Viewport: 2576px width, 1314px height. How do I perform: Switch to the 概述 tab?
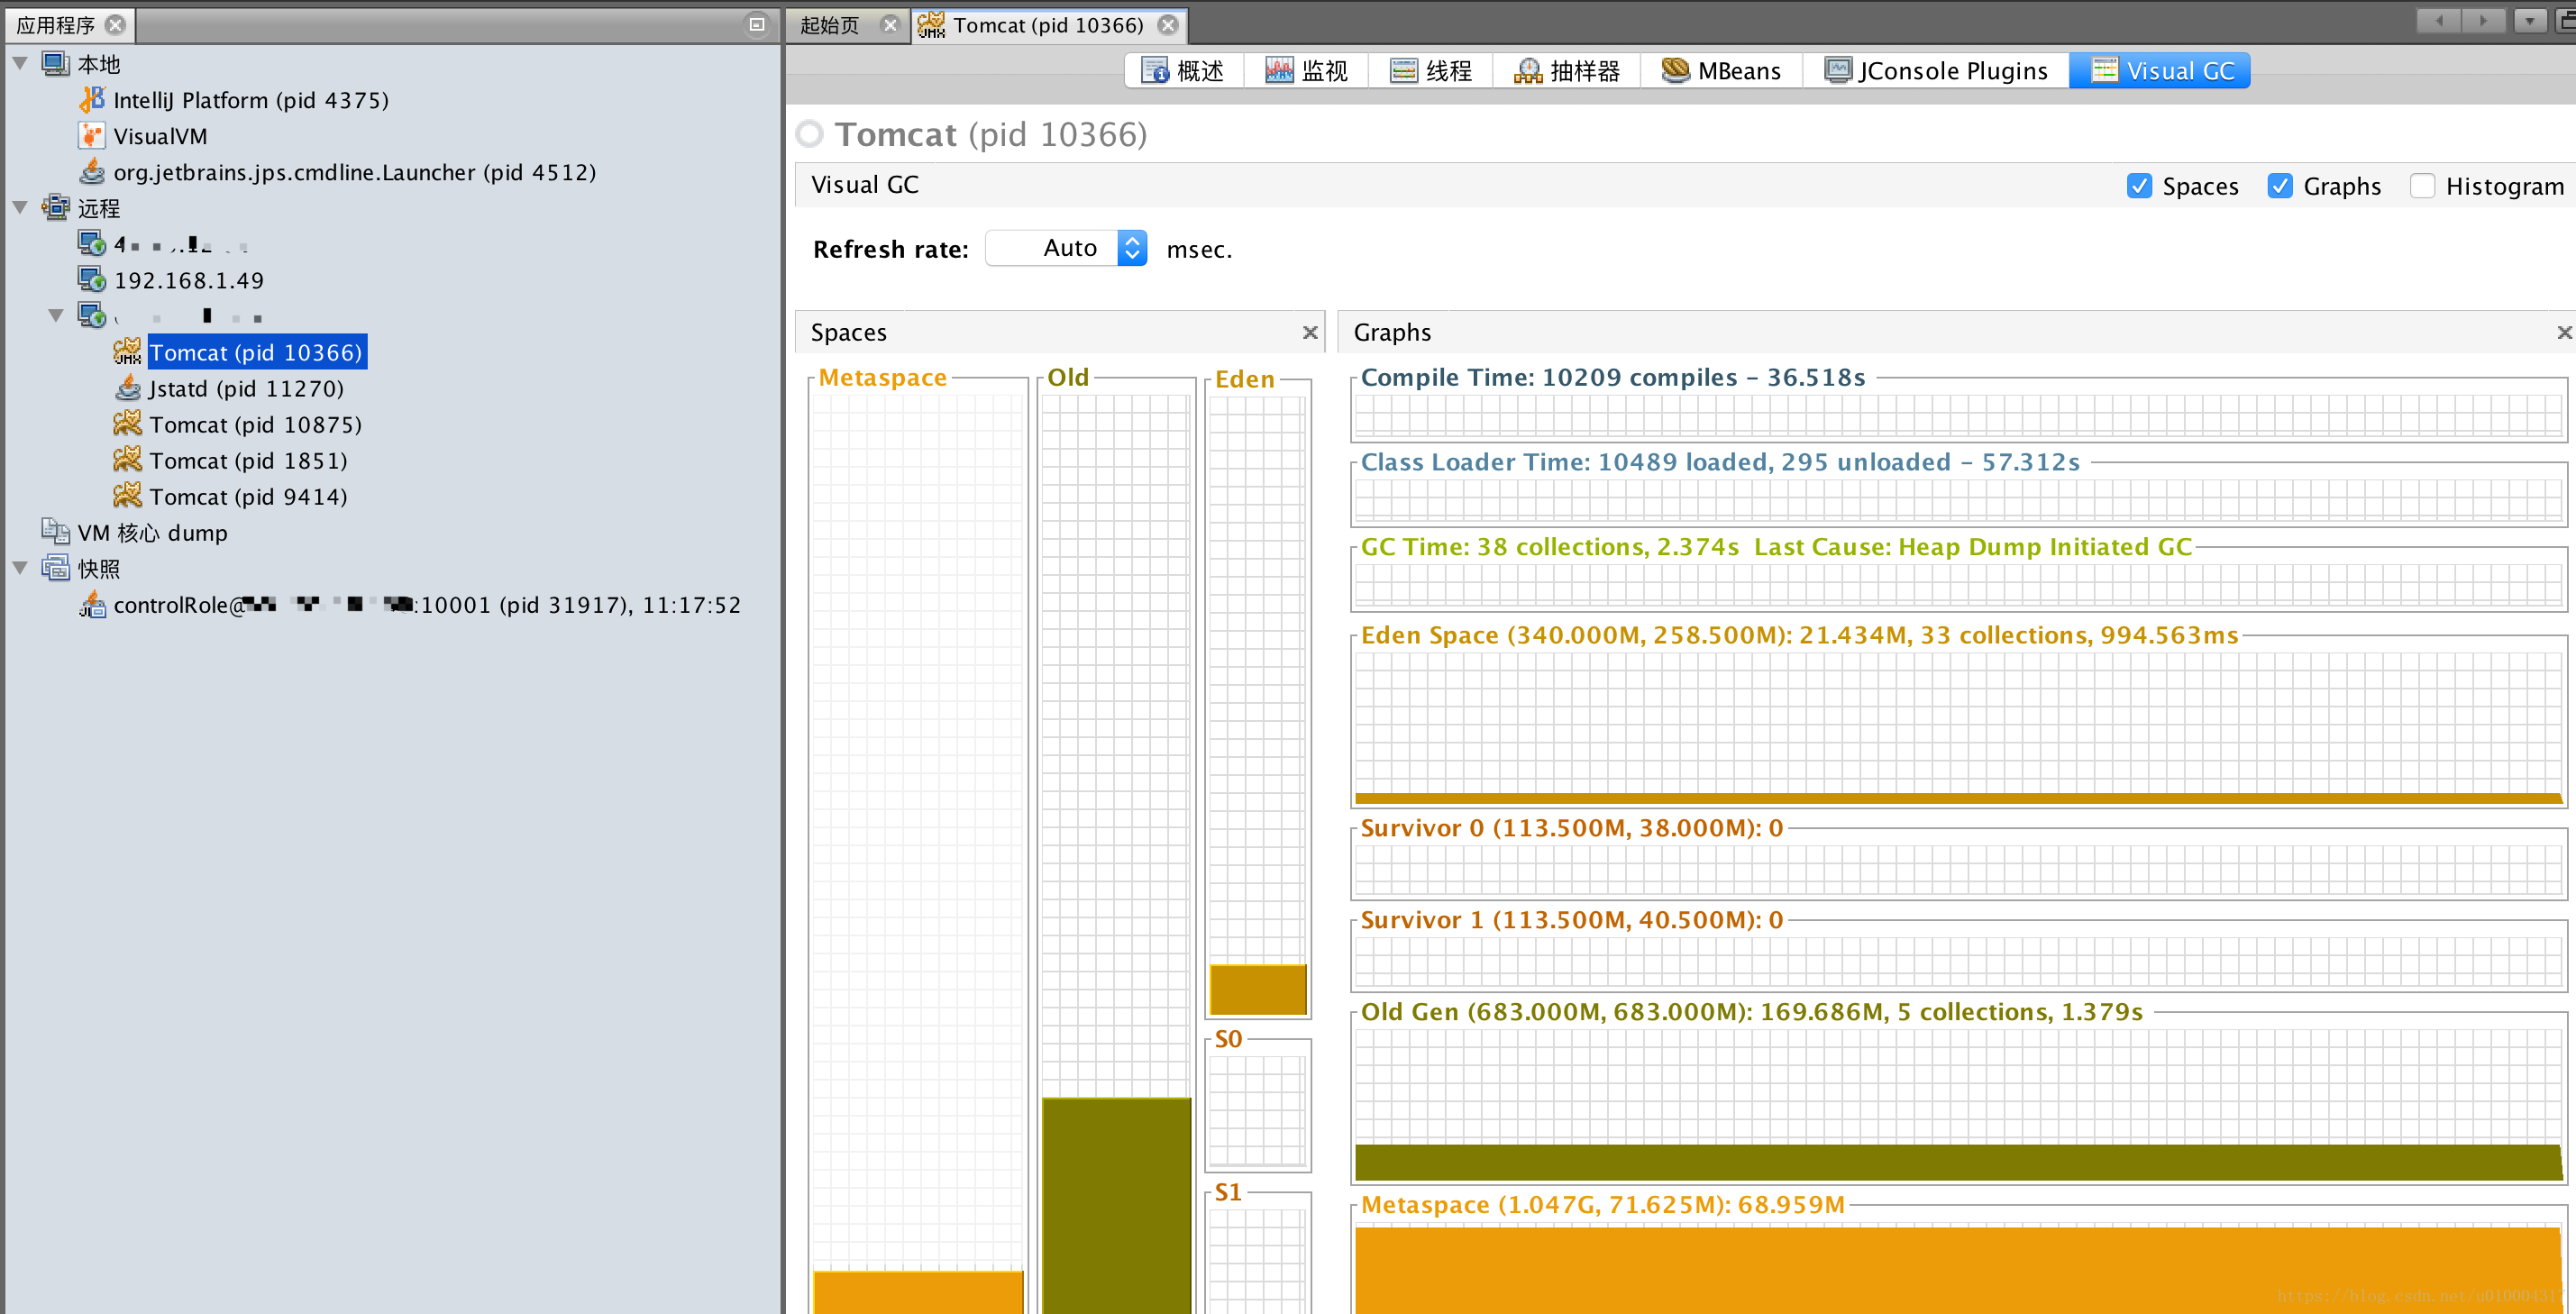pyautogui.click(x=1184, y=70)
